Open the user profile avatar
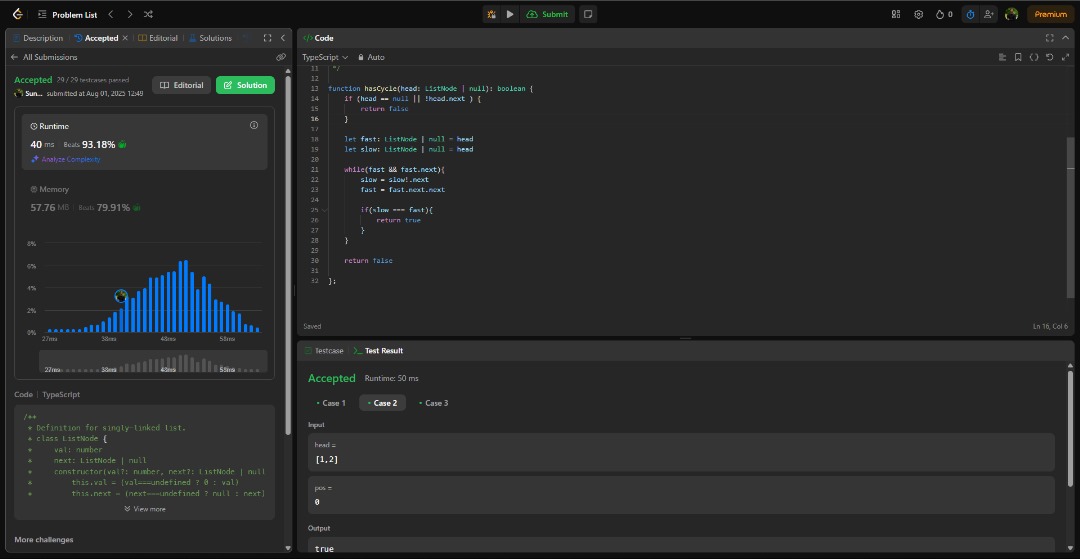 tap(1011, 14)
